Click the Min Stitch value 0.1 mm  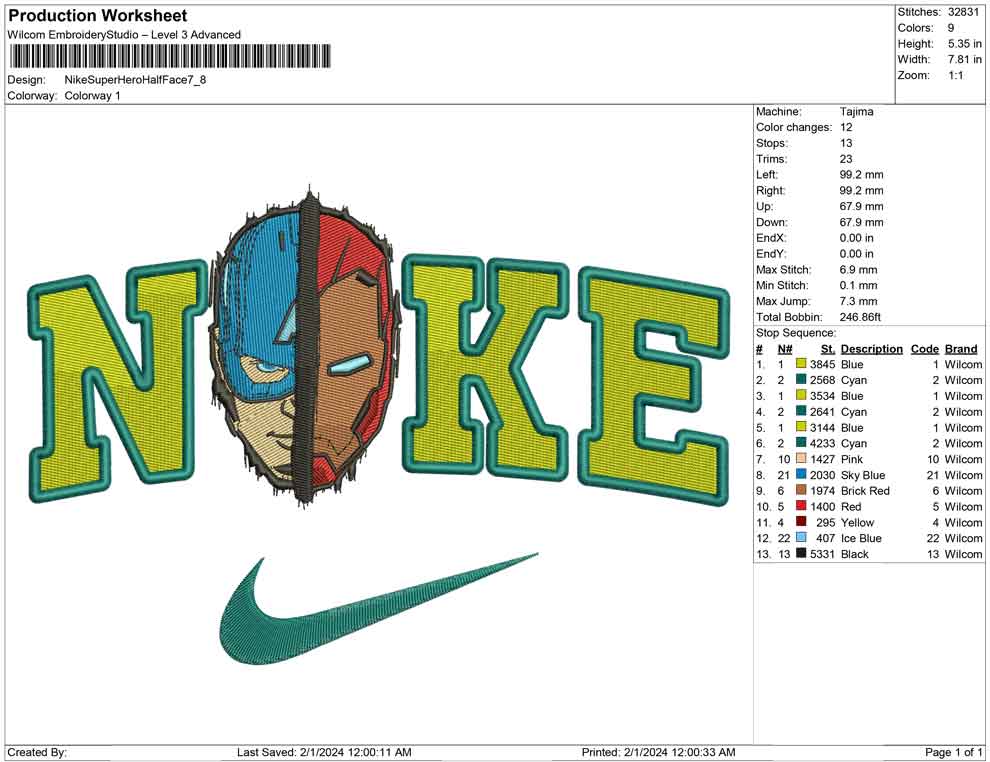[858, 285]
